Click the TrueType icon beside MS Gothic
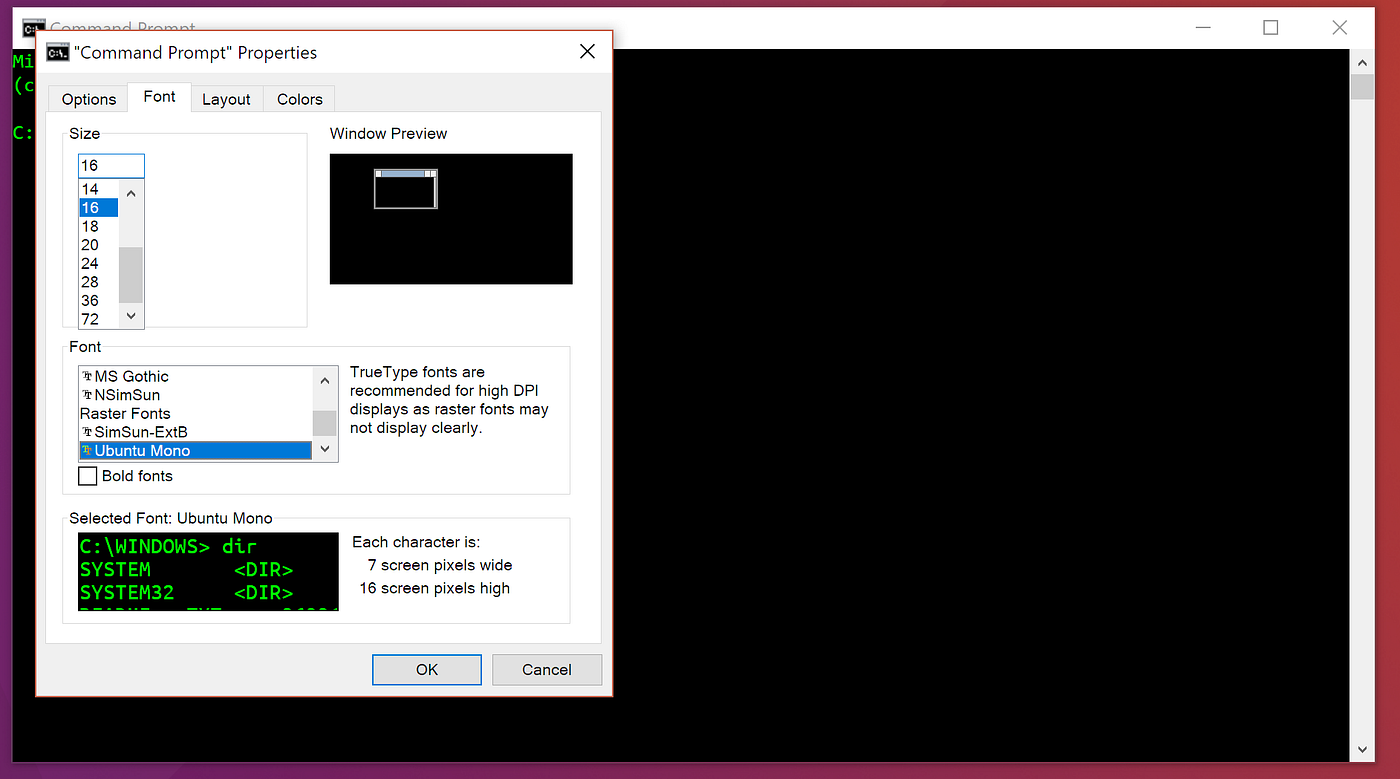Viewport: 1400px width, 779px height. coord(88,376)
